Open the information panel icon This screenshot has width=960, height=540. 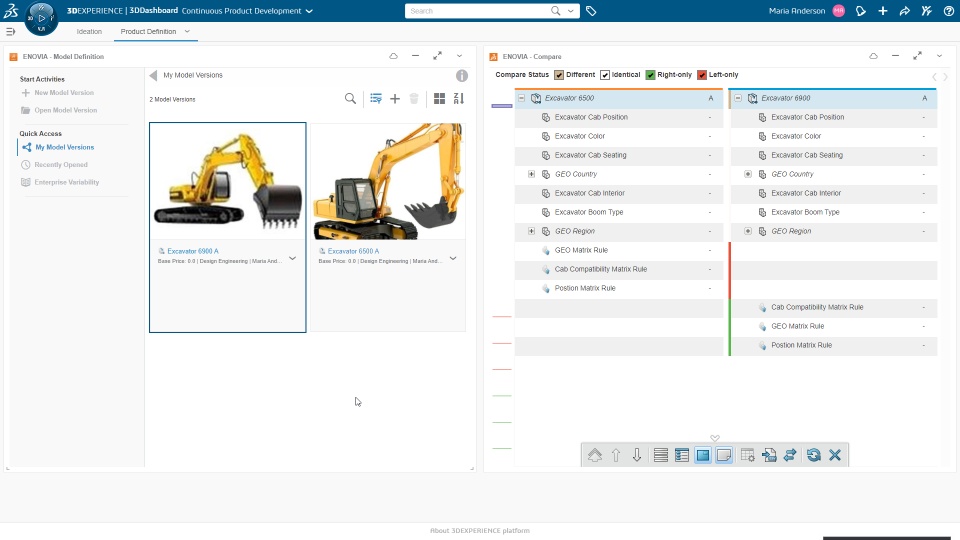(462, 75)
